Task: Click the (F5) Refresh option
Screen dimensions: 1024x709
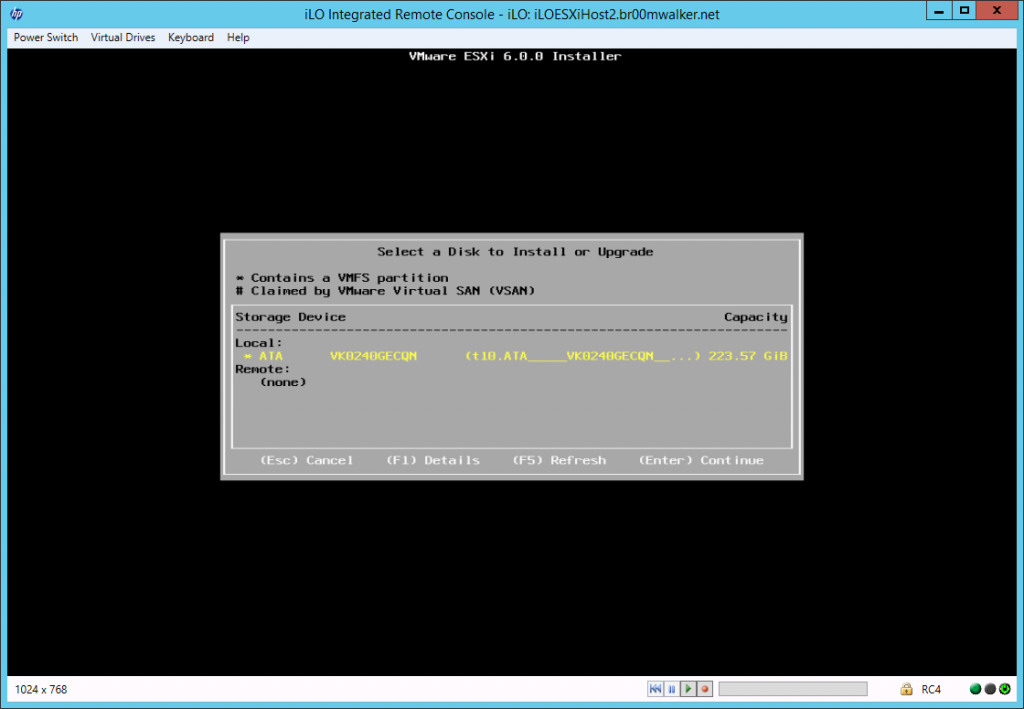Action: [559, 460]
